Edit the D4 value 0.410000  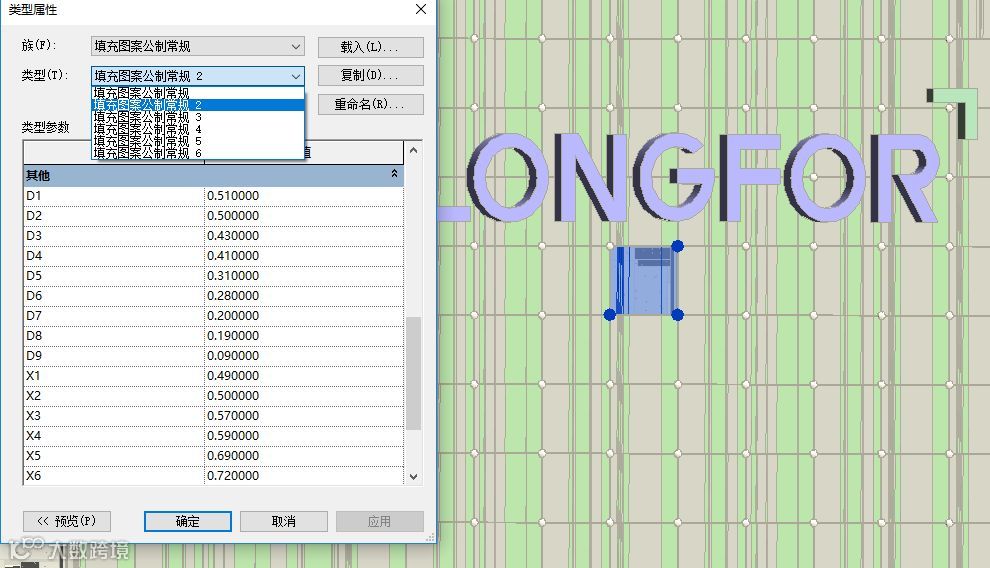tap(304, 256)
